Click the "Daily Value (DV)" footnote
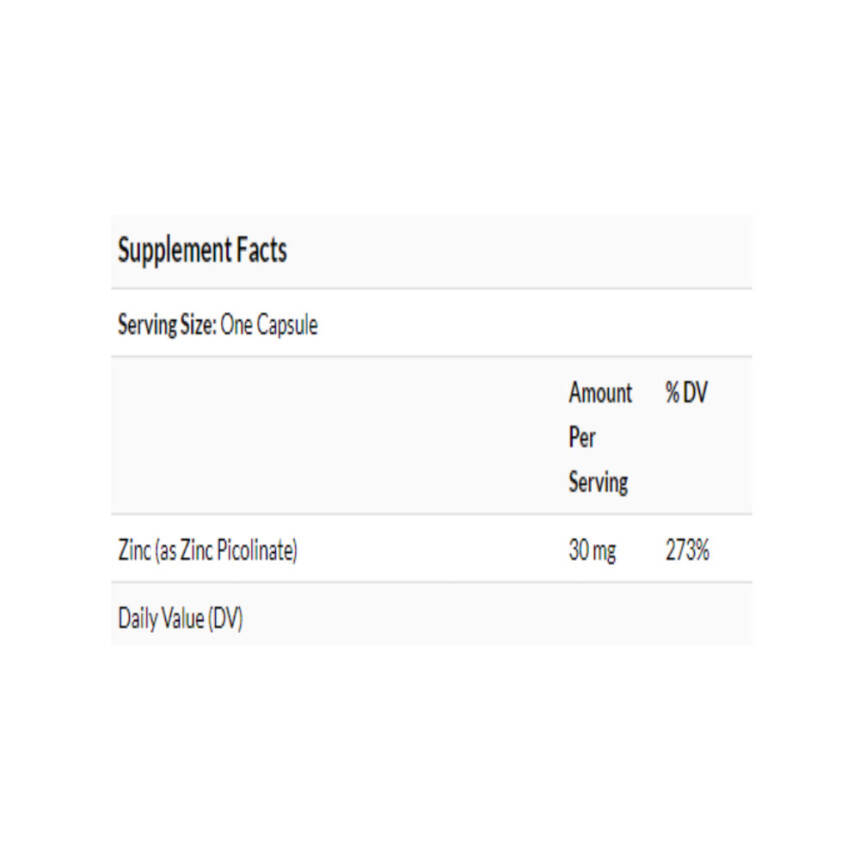860x860 pixels. coord(180,619)
